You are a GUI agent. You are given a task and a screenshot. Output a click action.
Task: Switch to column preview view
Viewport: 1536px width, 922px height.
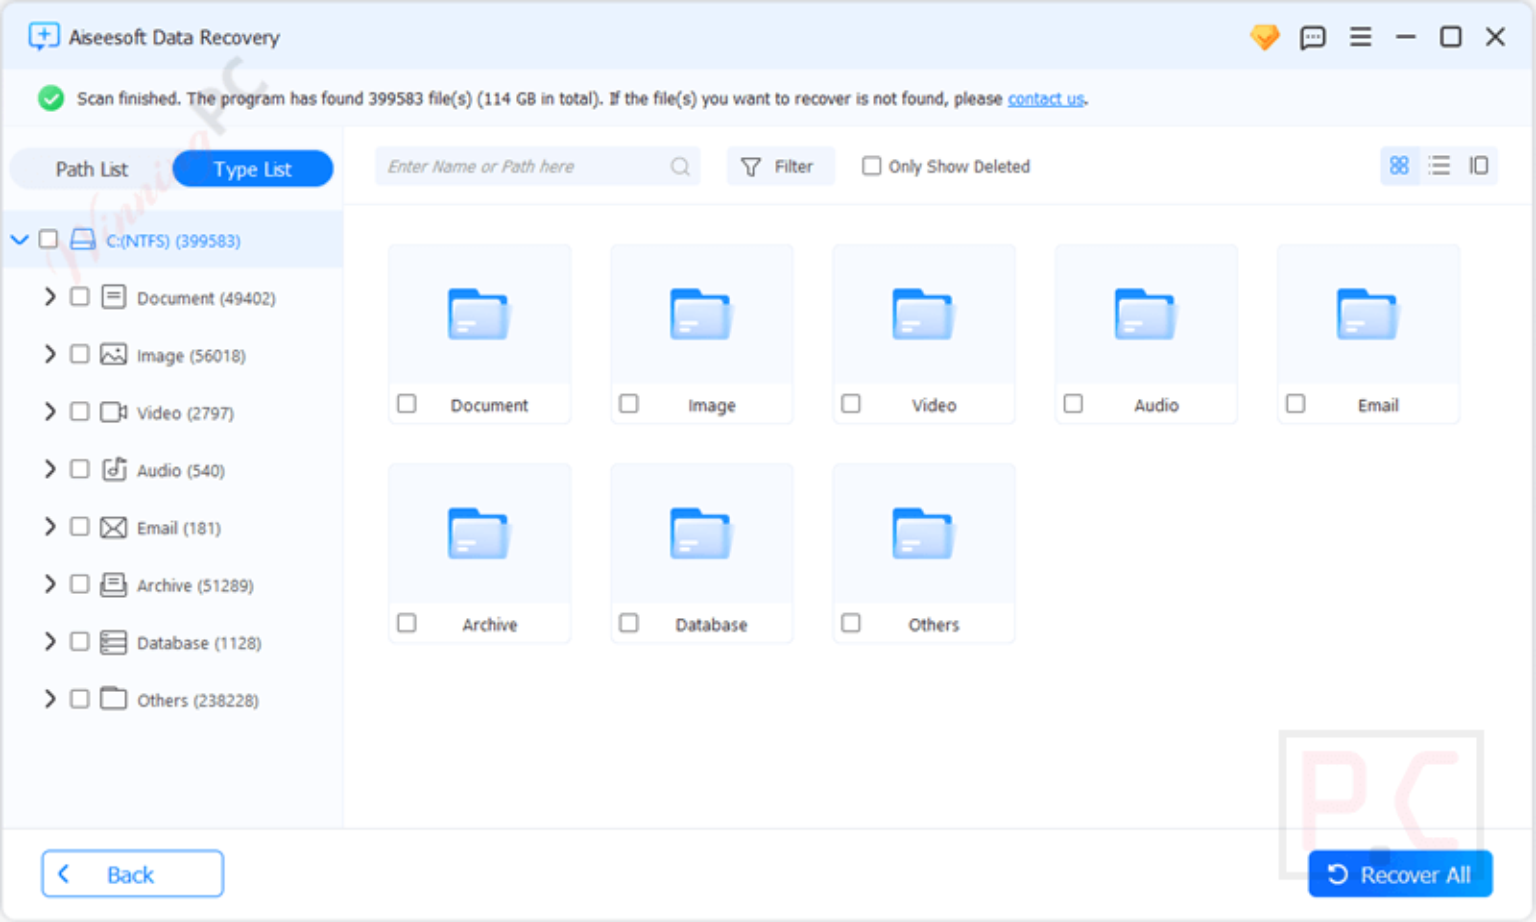click(1477, 166)
